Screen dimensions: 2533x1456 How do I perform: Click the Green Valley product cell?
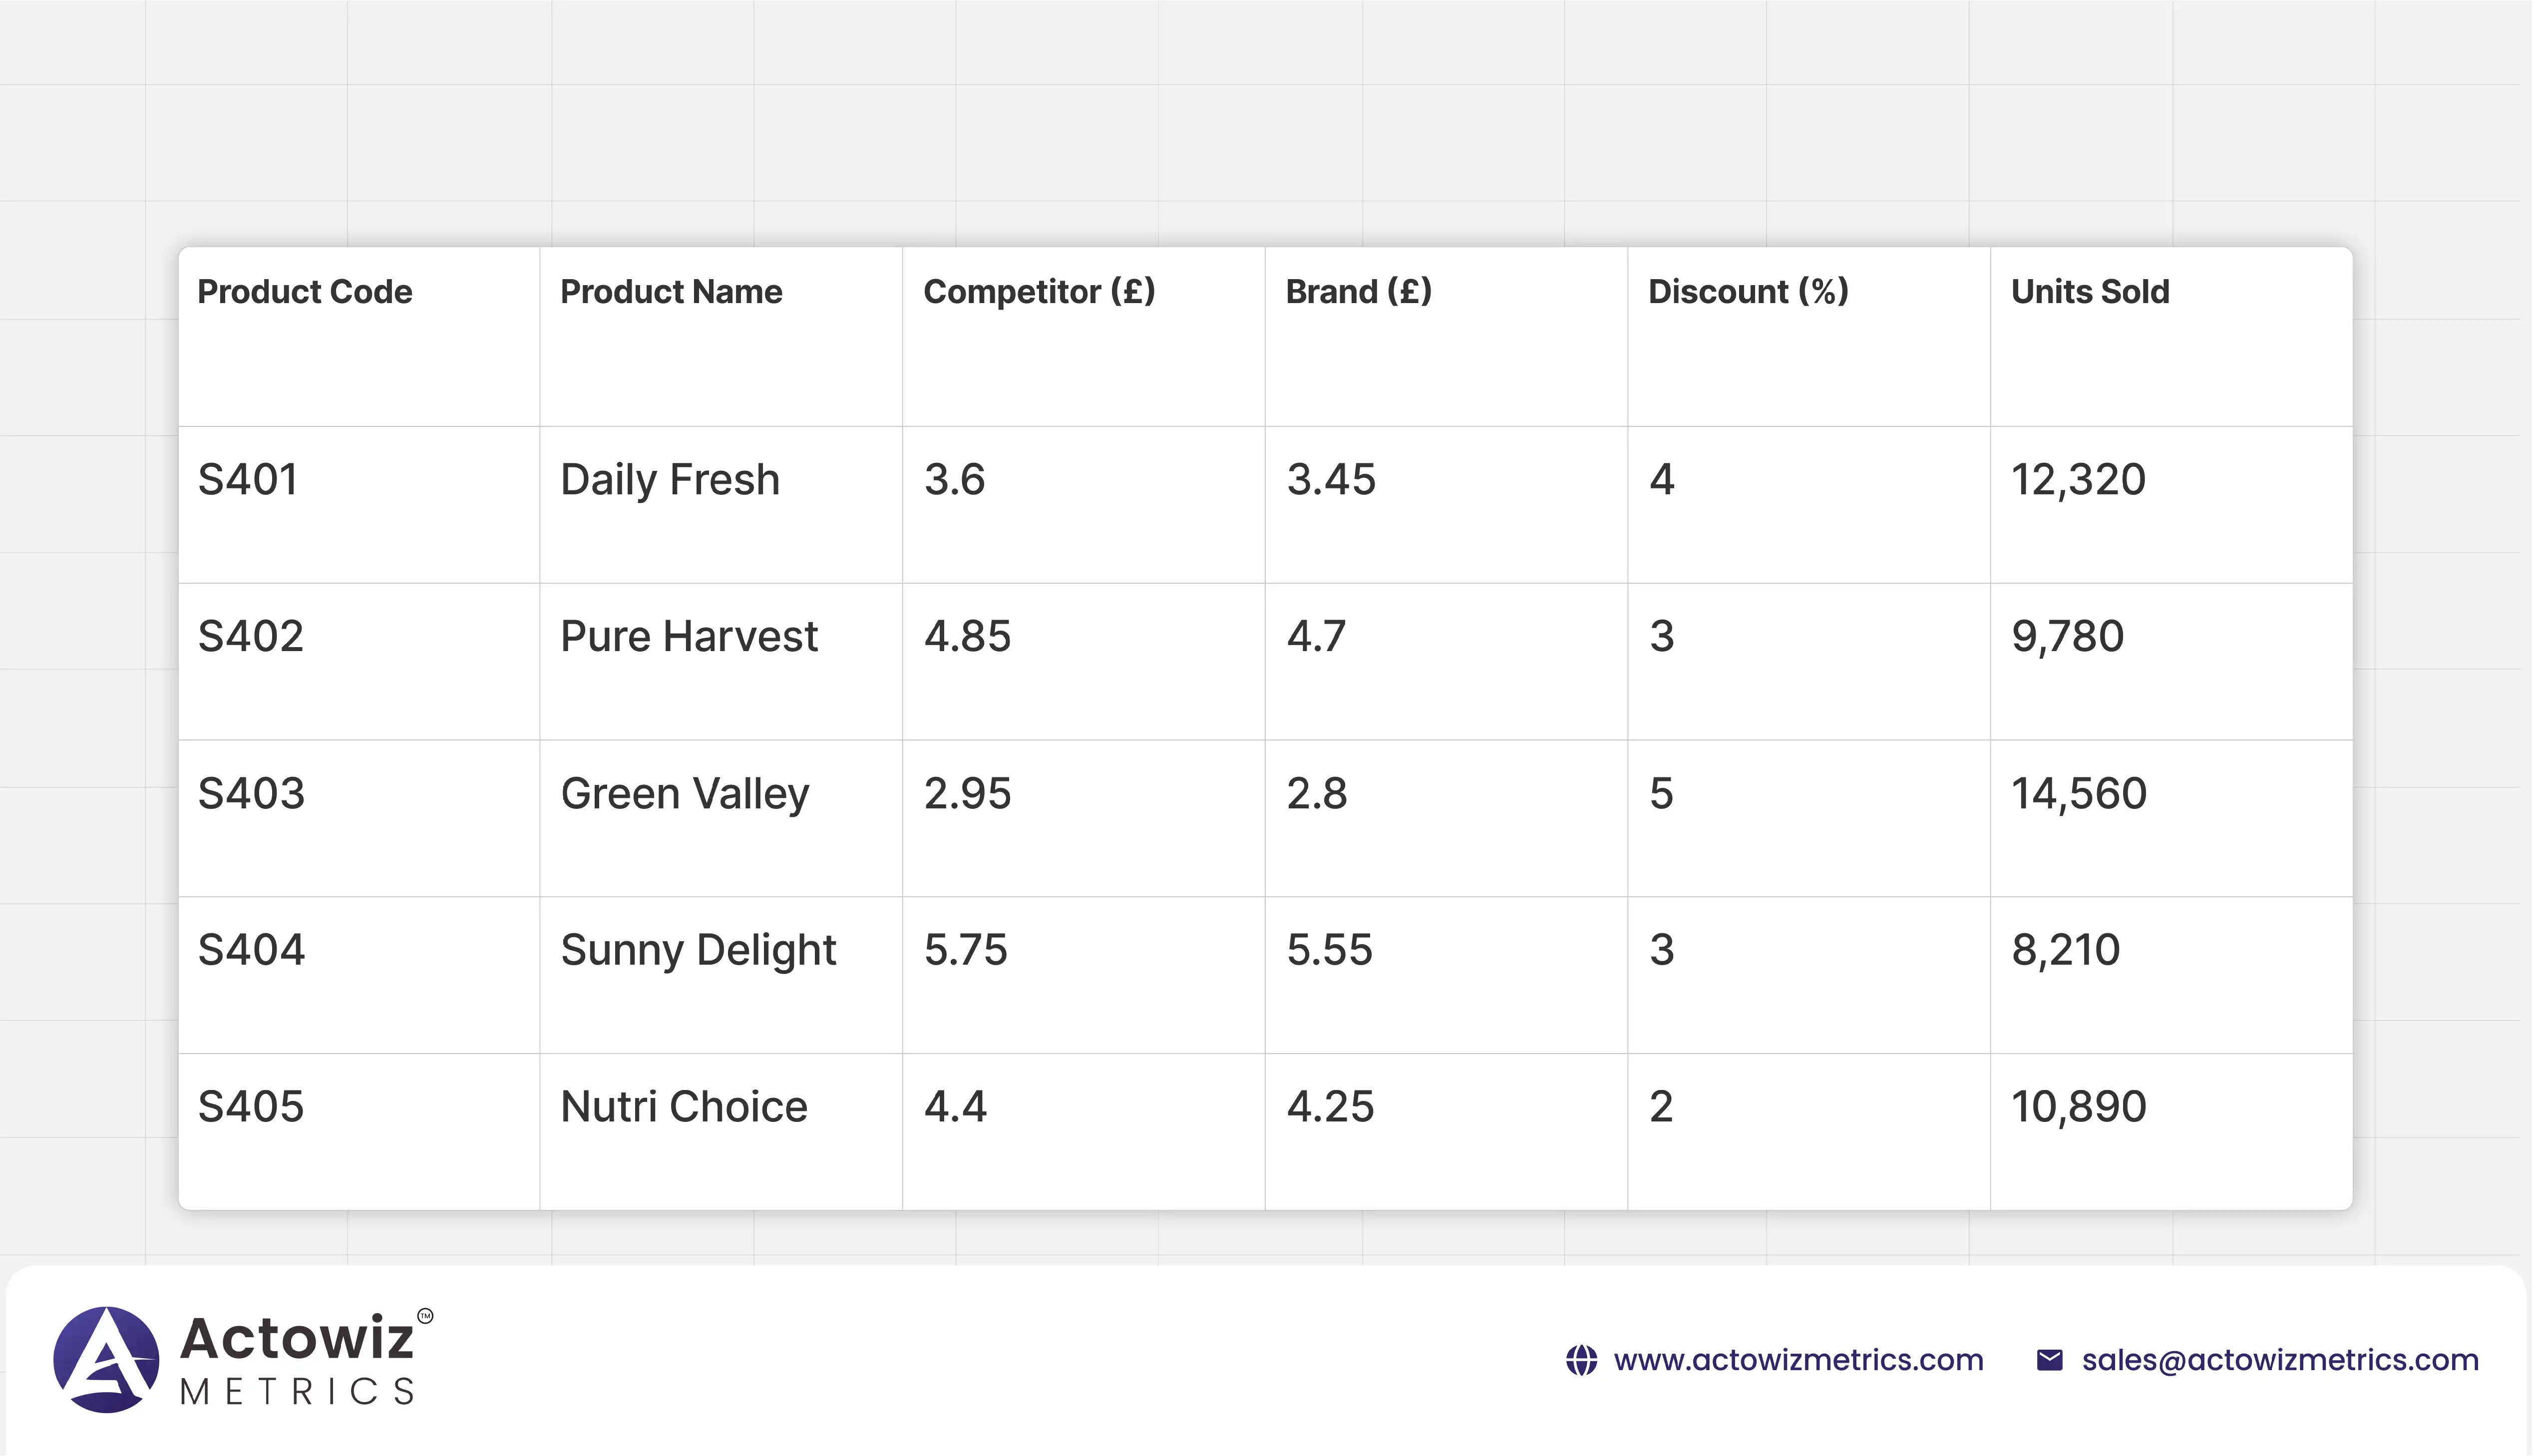pos(685,794)
